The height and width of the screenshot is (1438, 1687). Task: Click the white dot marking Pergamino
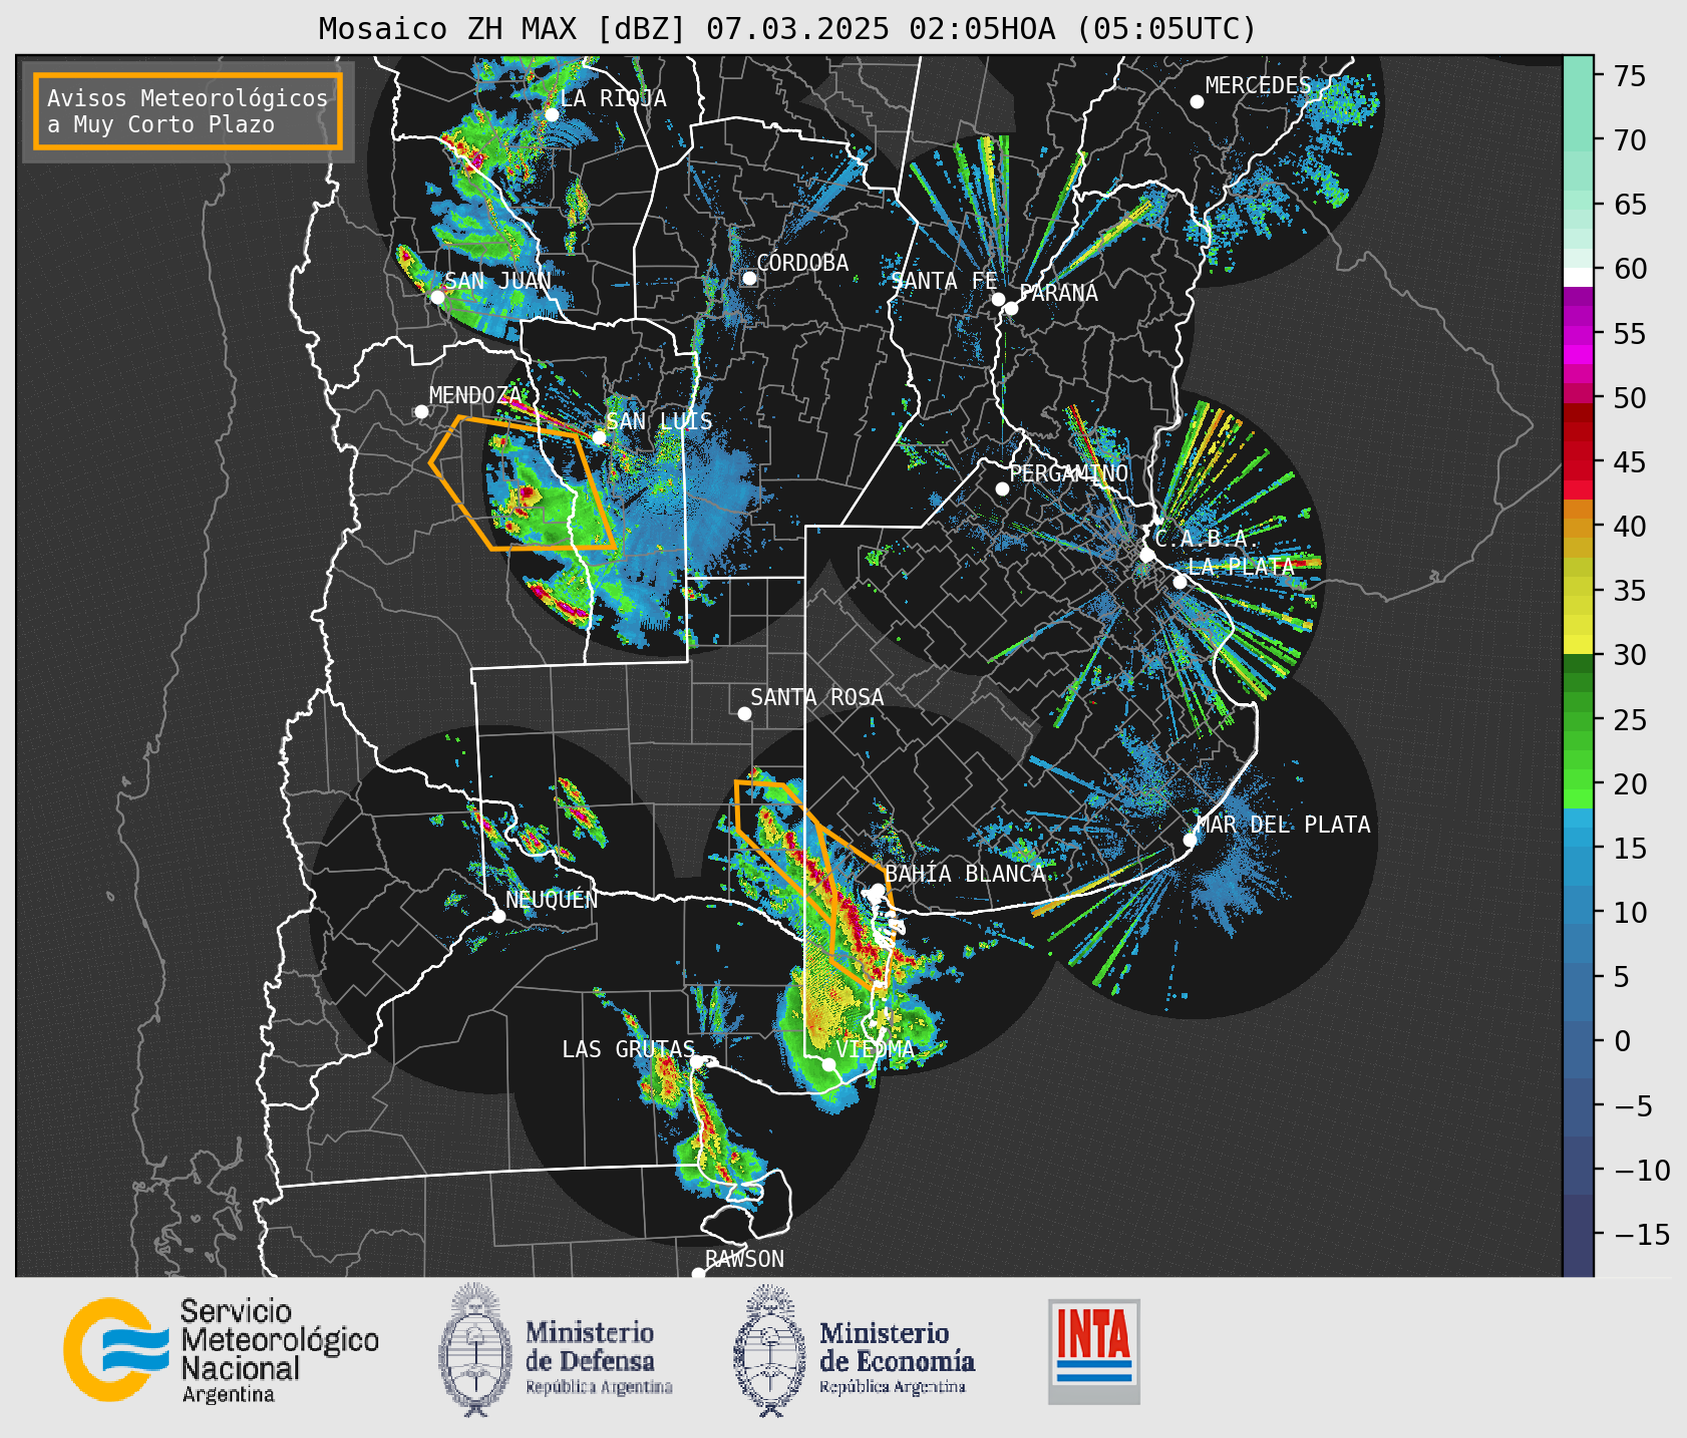point(1002,488)
